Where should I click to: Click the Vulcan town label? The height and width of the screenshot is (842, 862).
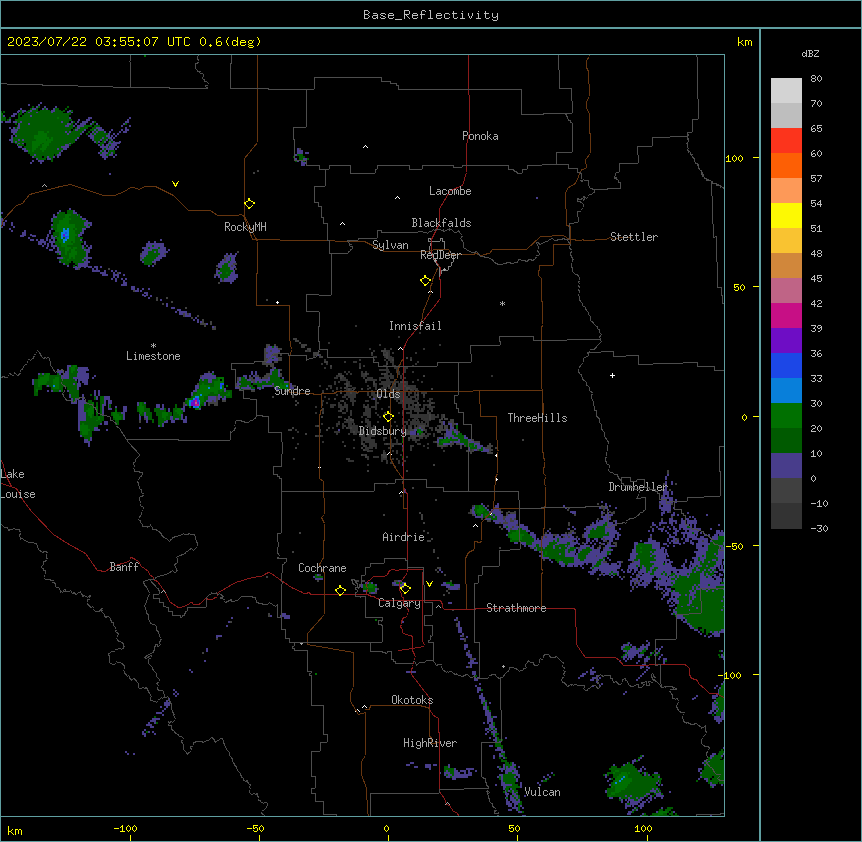pos(542,792)
